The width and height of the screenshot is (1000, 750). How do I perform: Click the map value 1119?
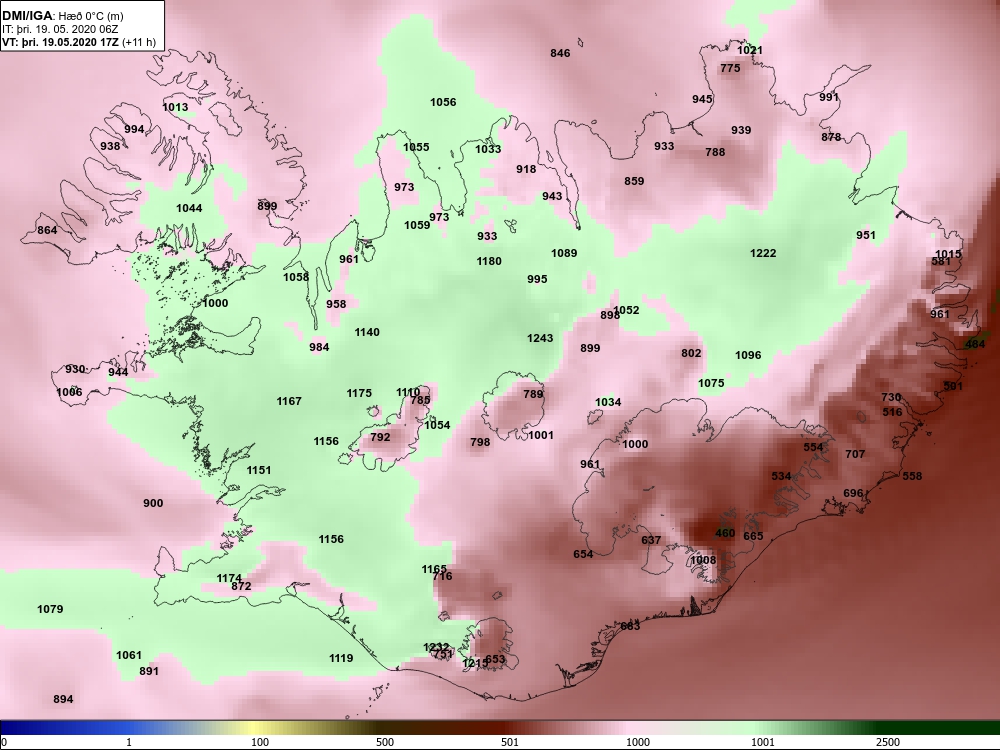click(x=341, y=658)
